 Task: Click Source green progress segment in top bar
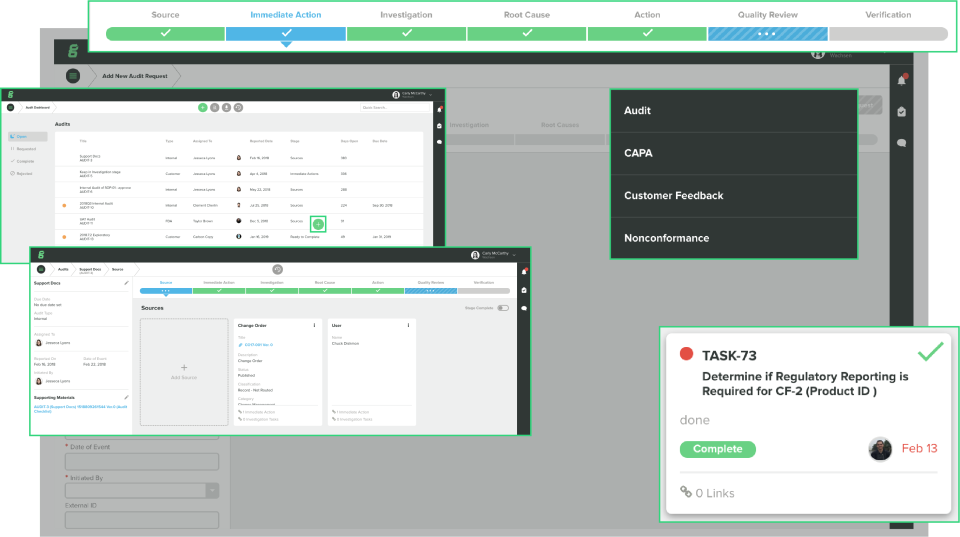tap(165, 34)
